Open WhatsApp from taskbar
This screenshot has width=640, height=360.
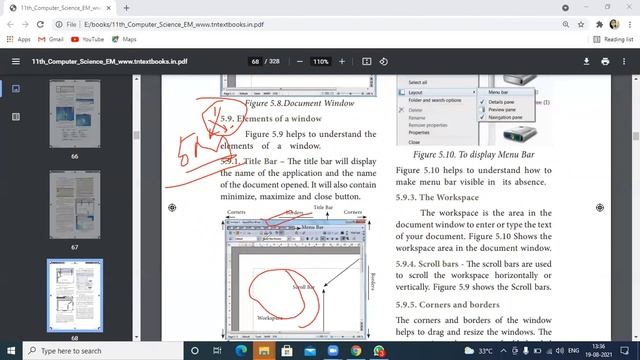[379, 351]
